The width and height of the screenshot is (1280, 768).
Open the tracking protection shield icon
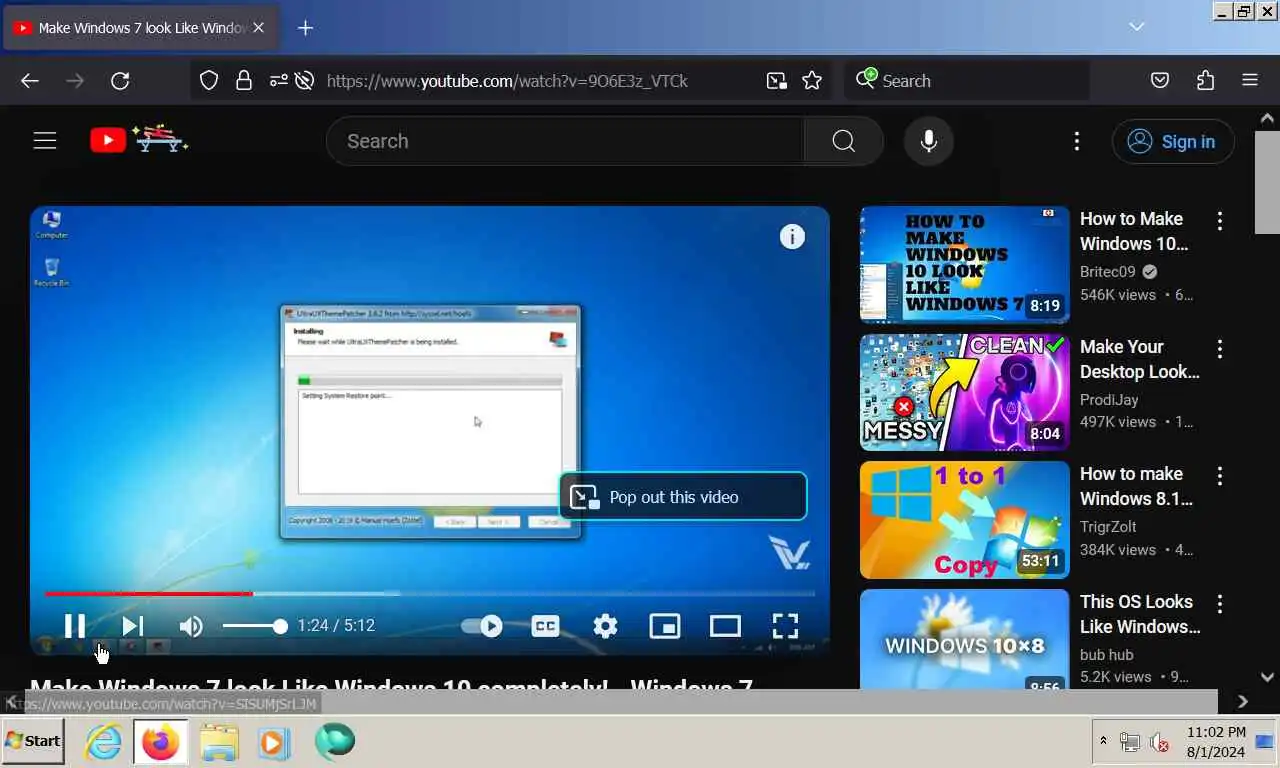pos(209,81)
